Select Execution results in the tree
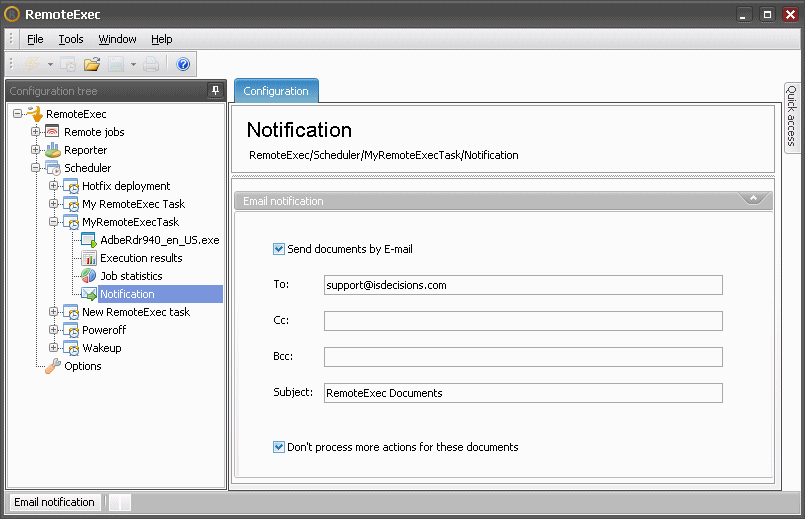The width and height of the screenshot is (805, 519). pos(141,258)
